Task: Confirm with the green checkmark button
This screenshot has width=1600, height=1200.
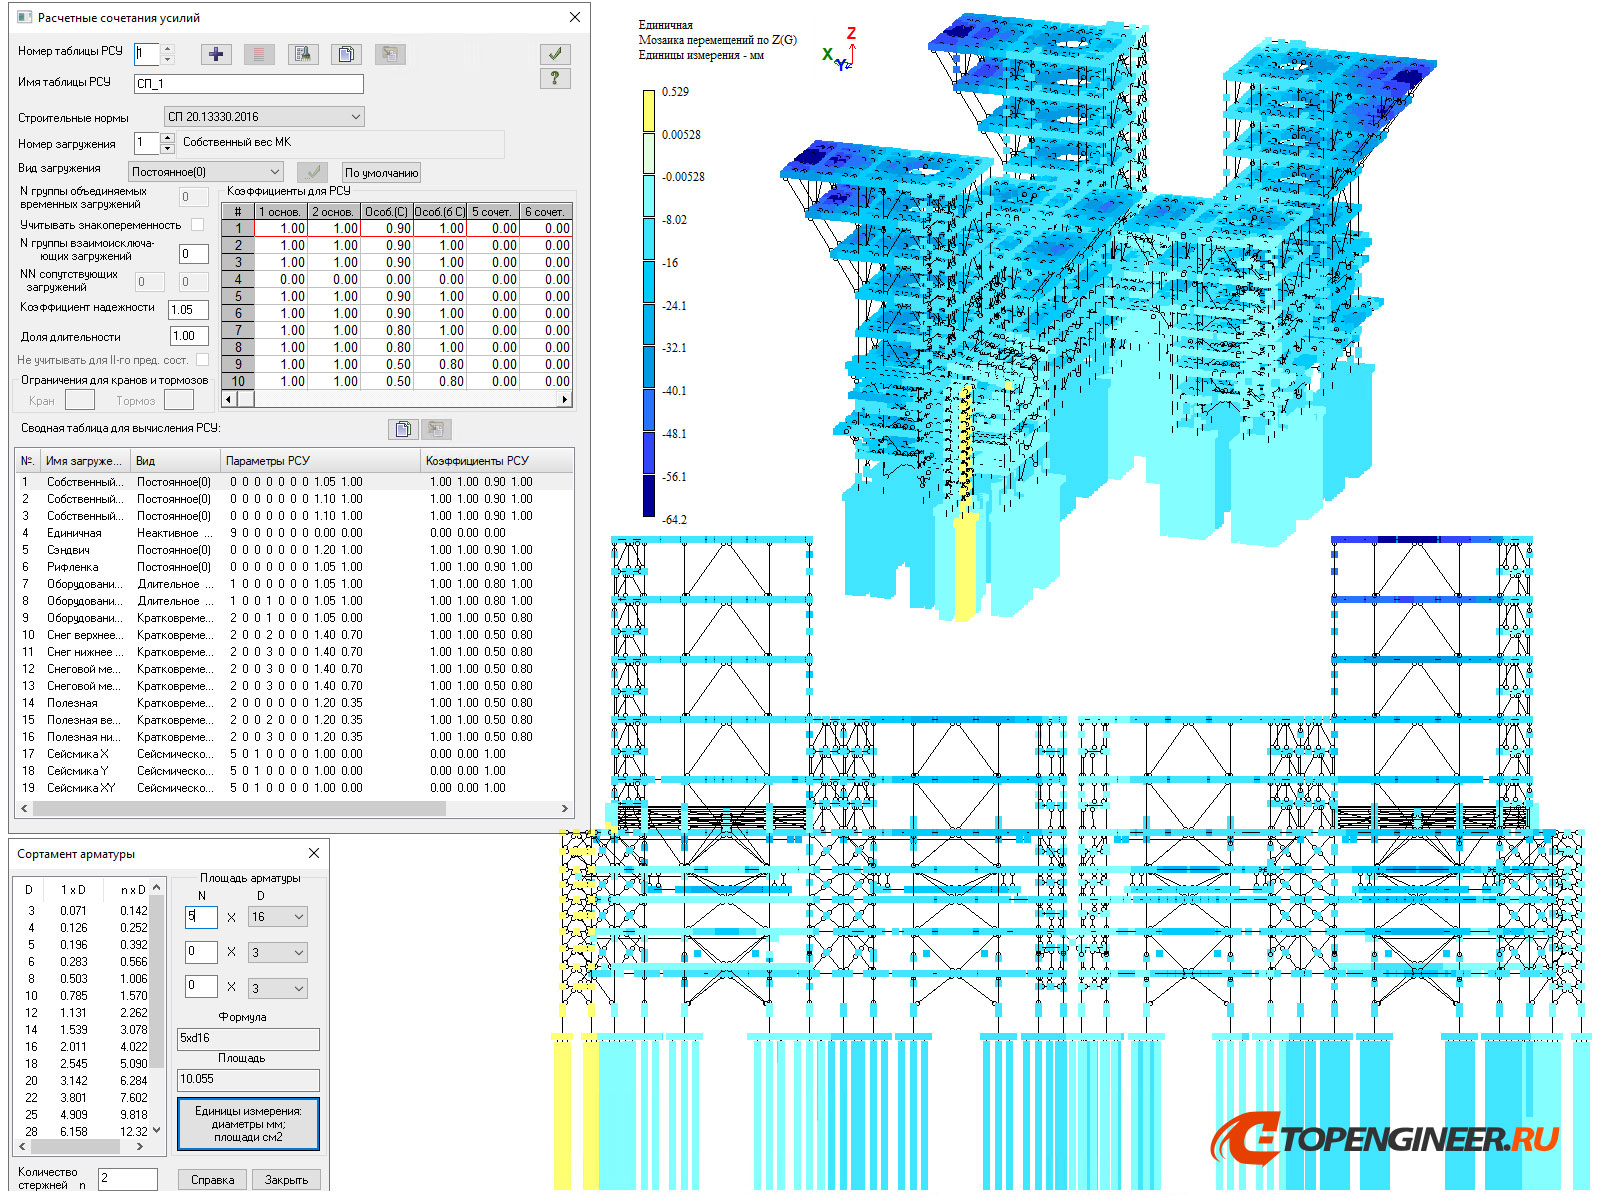Action: tap(555, 54)
